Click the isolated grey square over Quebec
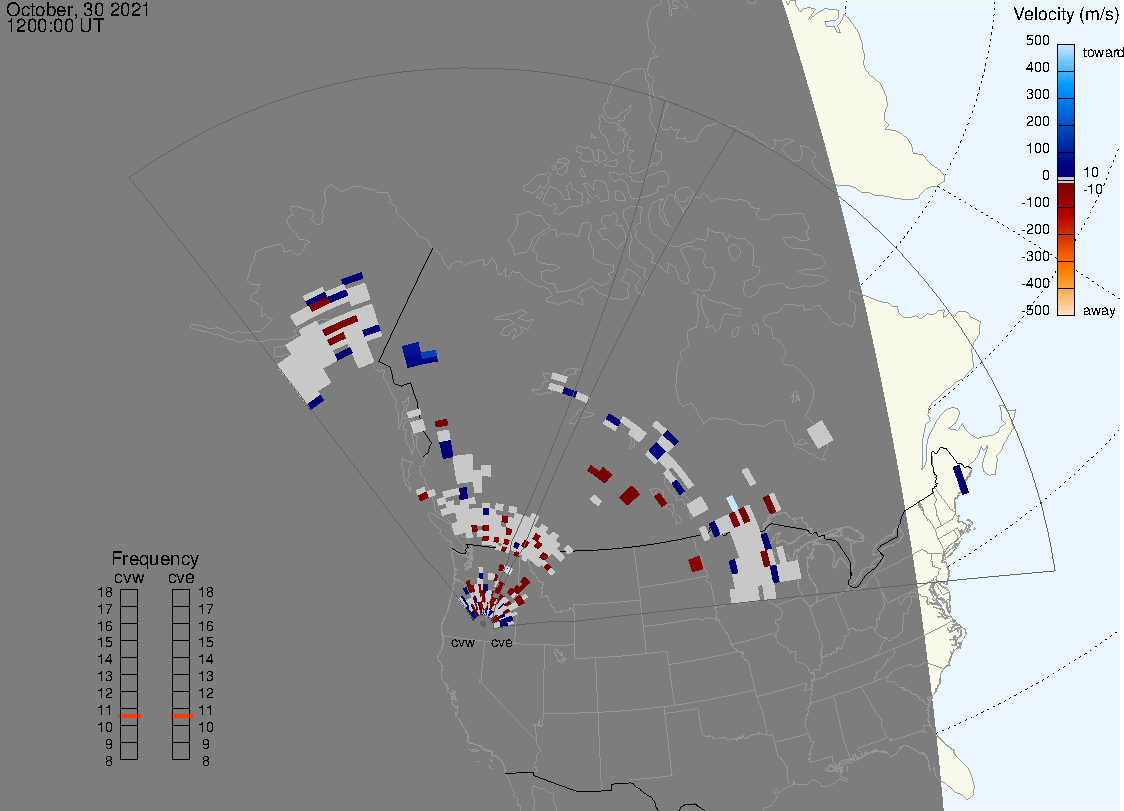Viewport: 1124px width, 811px height. pos(820,435)
